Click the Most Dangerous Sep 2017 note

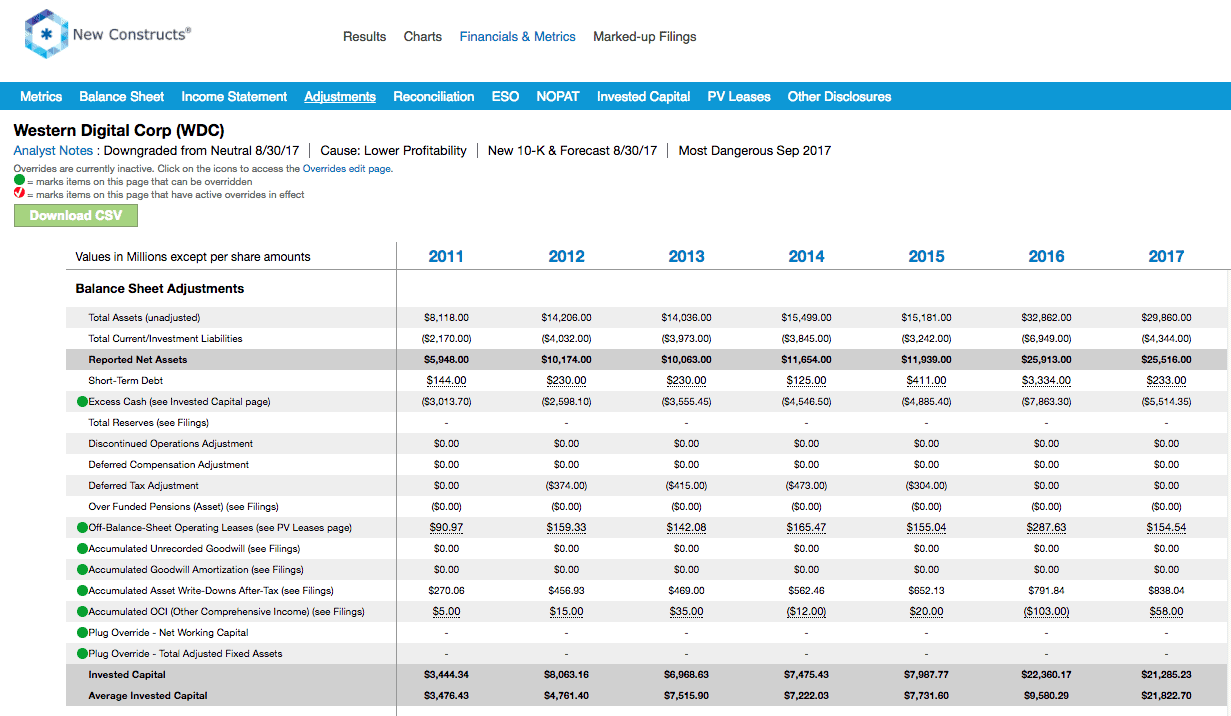pyautogui.click(x=755, y=151)
